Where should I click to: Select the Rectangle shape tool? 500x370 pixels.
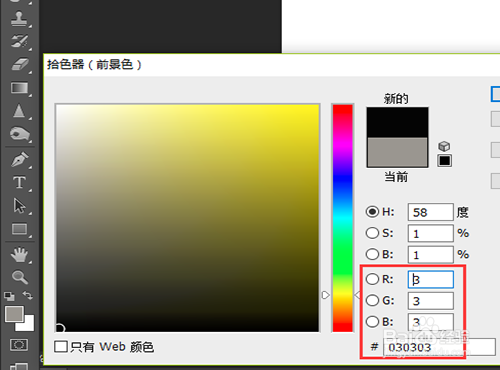19,229
